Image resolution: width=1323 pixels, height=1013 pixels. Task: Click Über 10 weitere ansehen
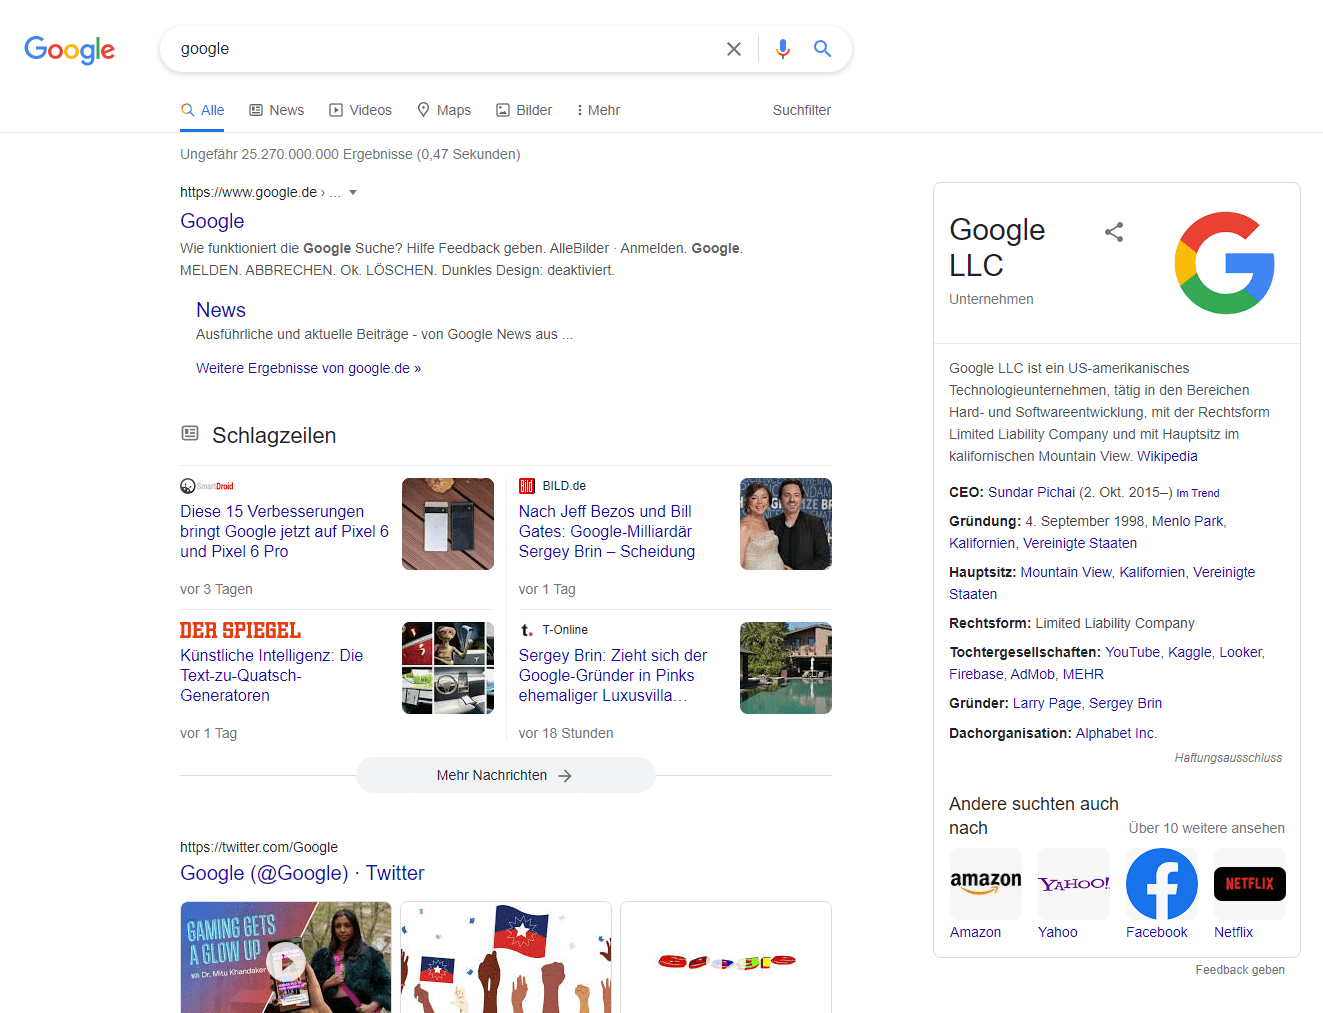click(1207, 828)
